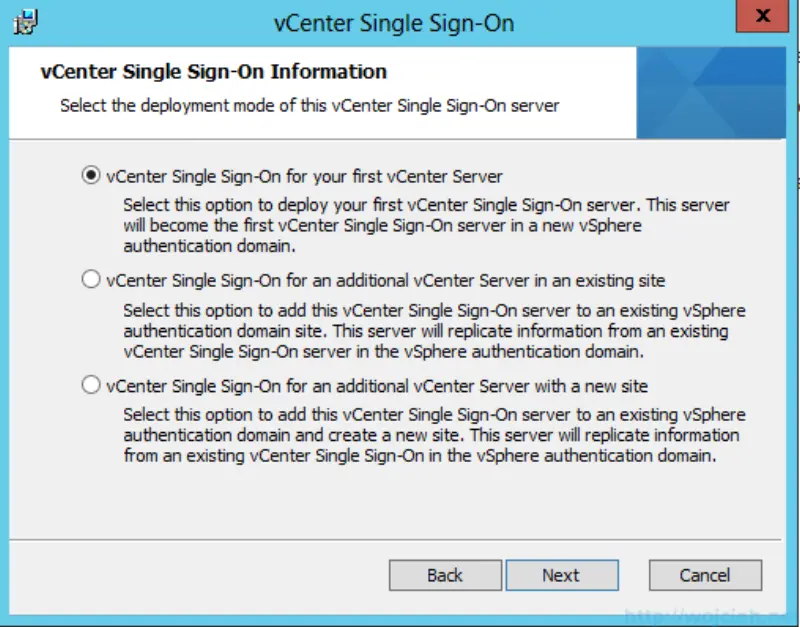Click the red X close button

coord(762,16)
